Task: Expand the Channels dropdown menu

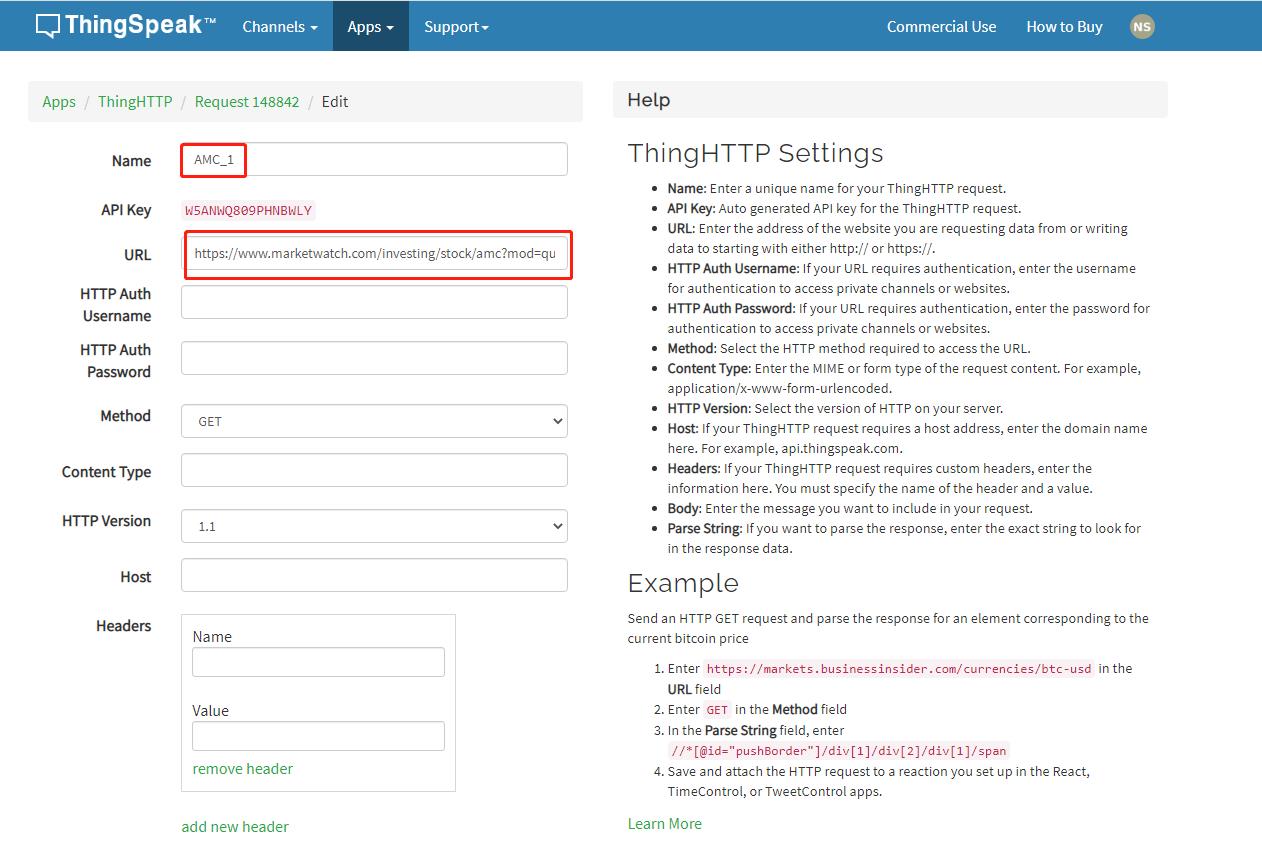Action: pos(279,27)
